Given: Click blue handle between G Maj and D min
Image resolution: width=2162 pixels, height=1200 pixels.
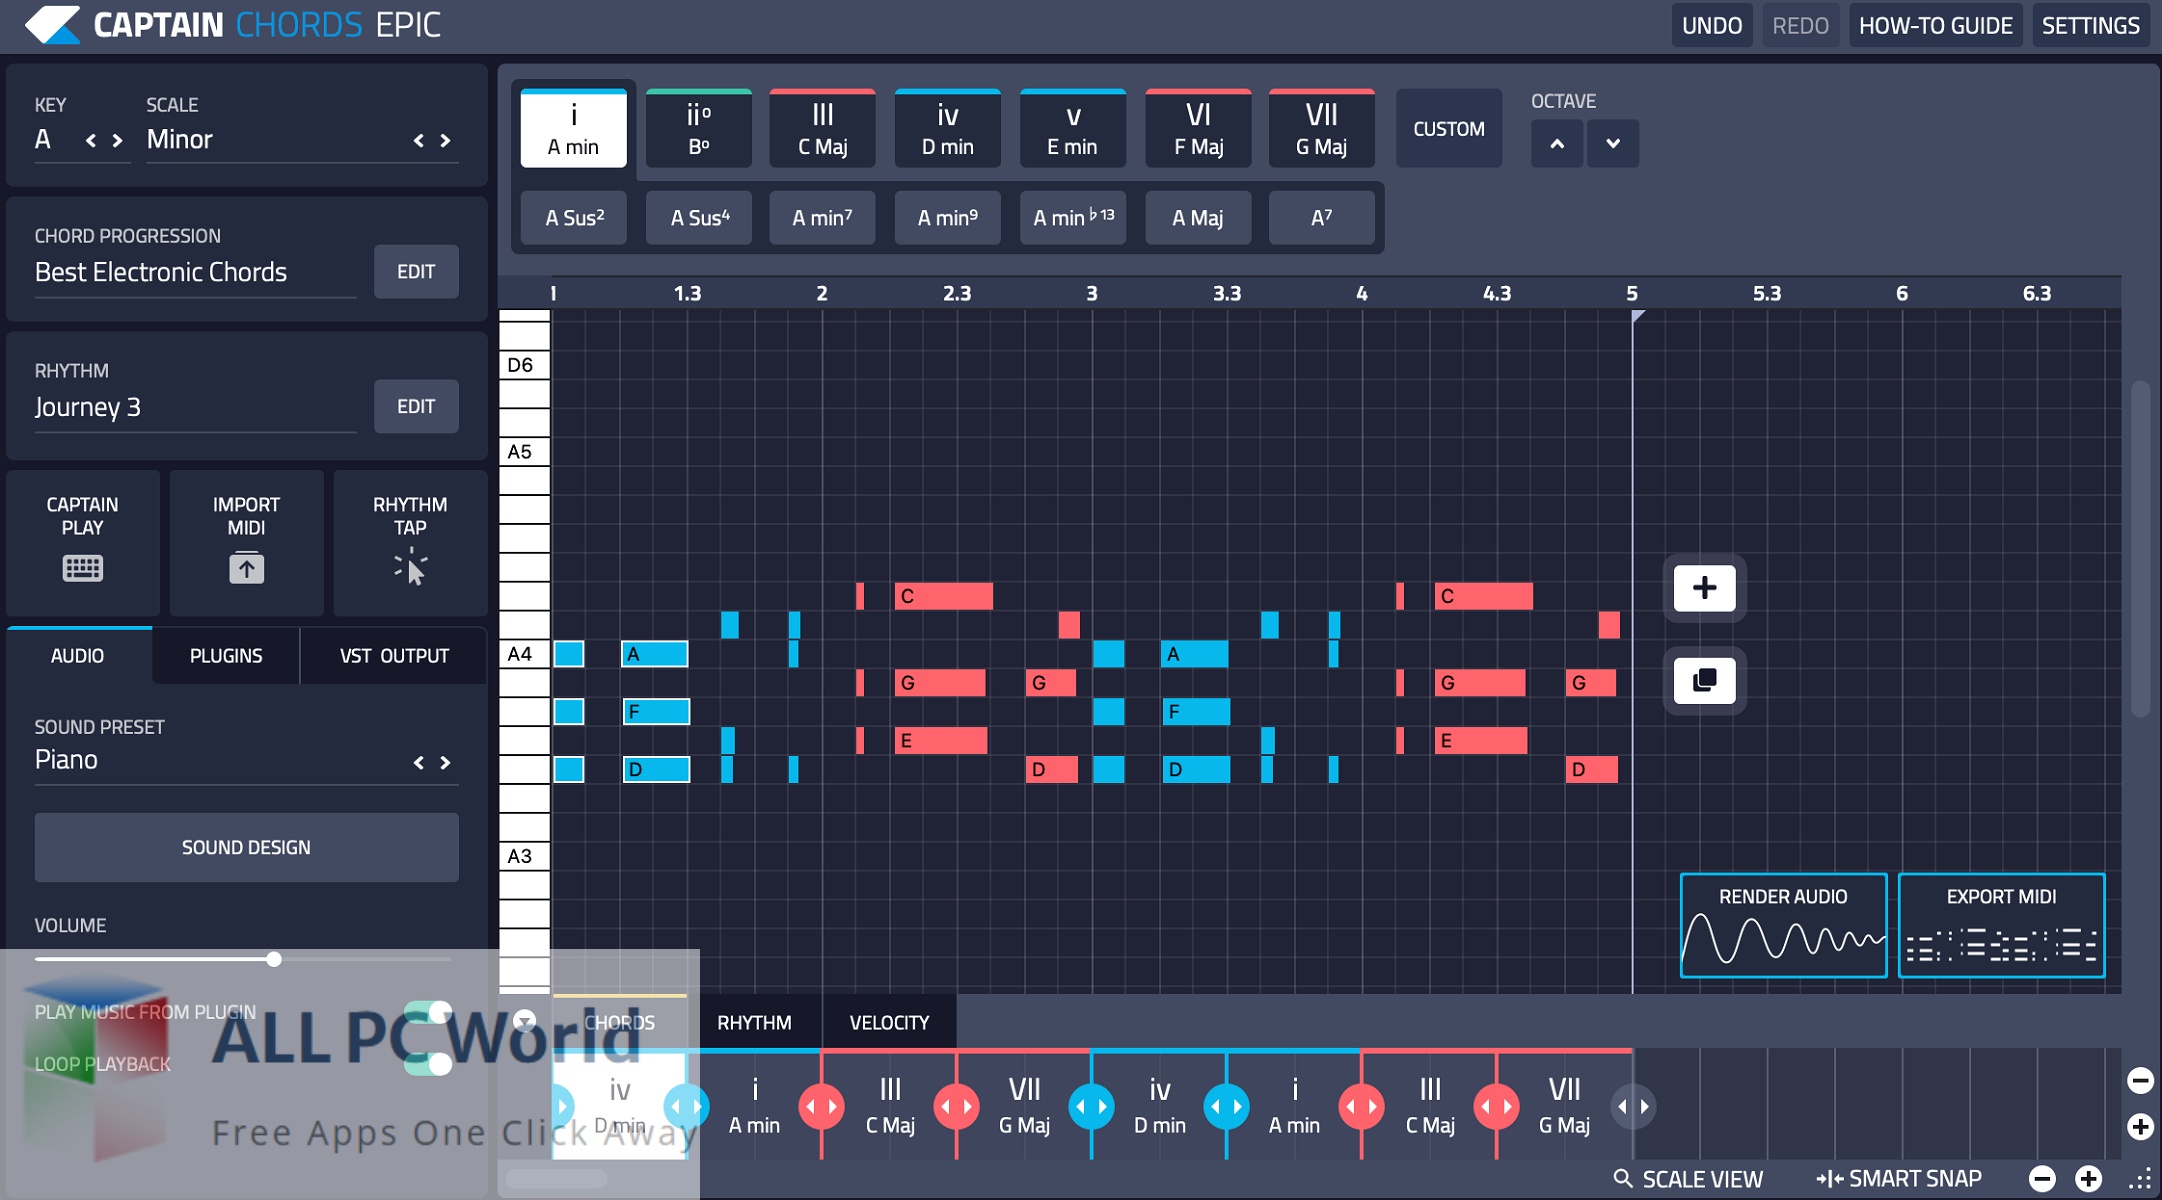Looking at the screenshot, I should pos(1091,1106).
